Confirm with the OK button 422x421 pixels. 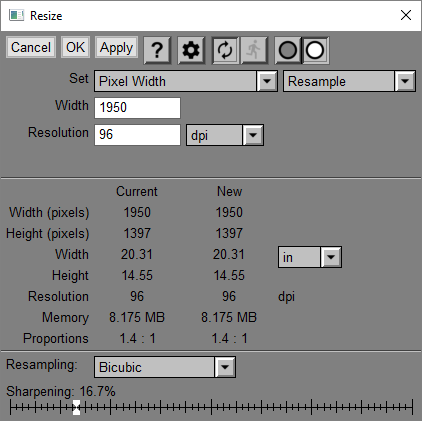point(75,47)
